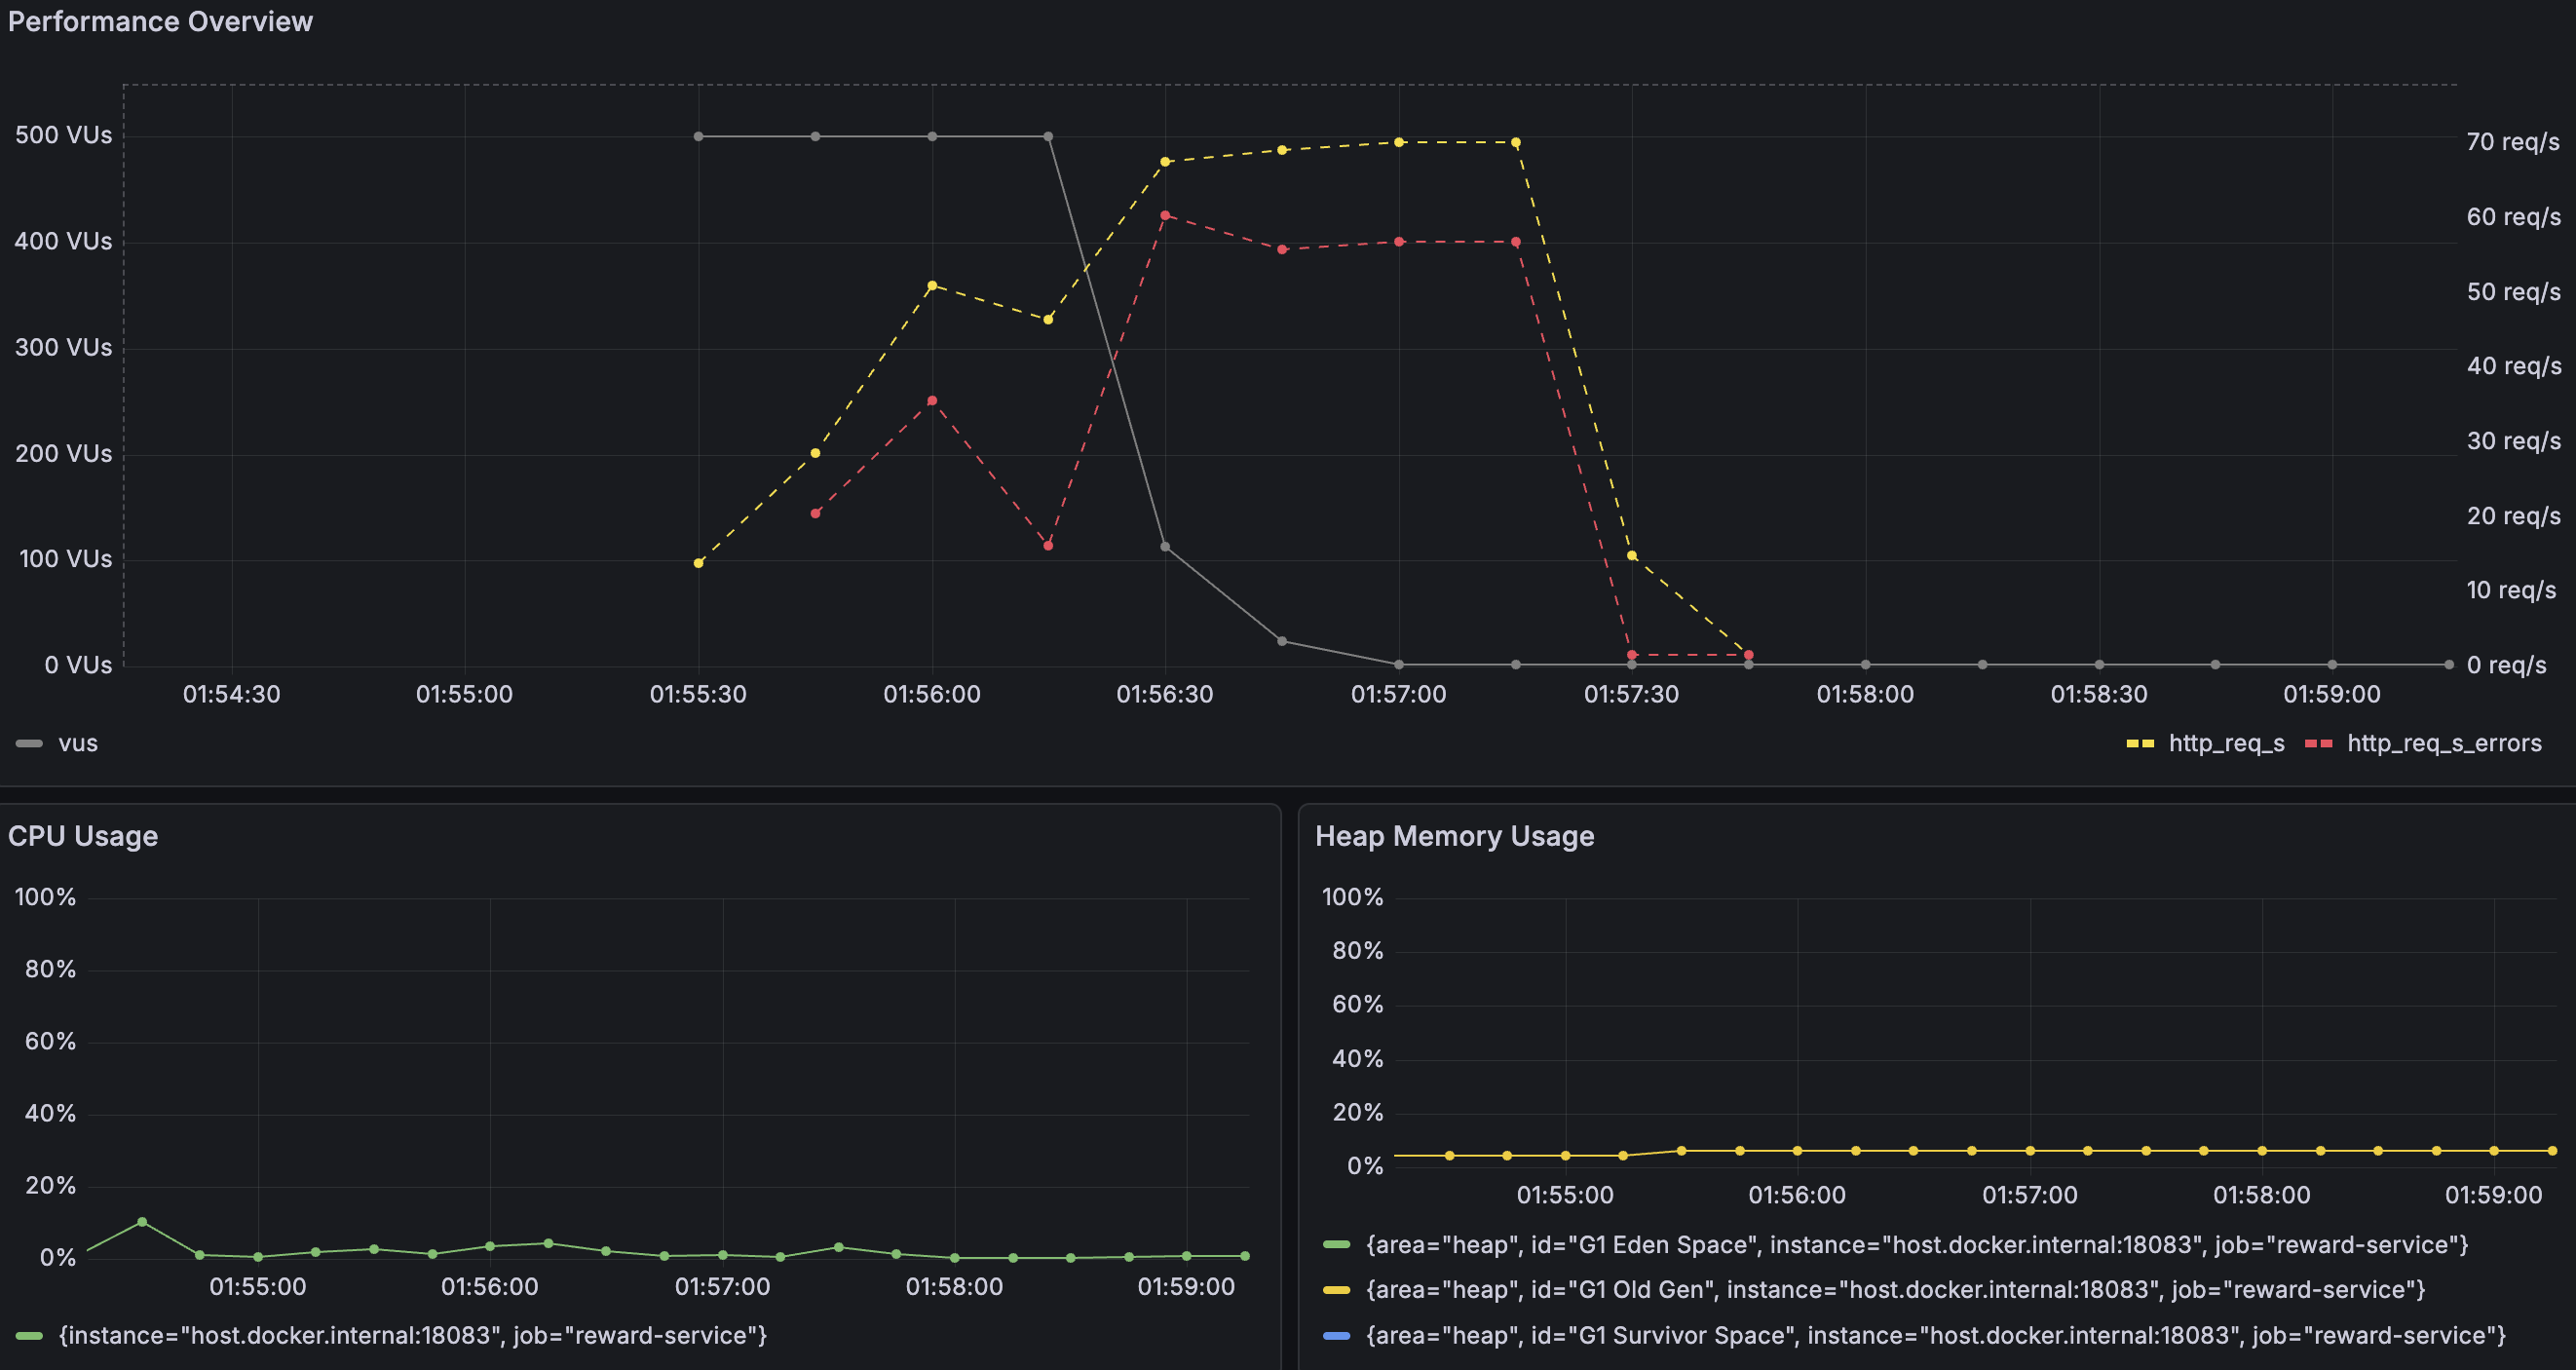The height and width of the screenshot is (1370, 2576).
Task: Select the G1 Survivor Space legend entry
Action: (x=1936, y=1336)
